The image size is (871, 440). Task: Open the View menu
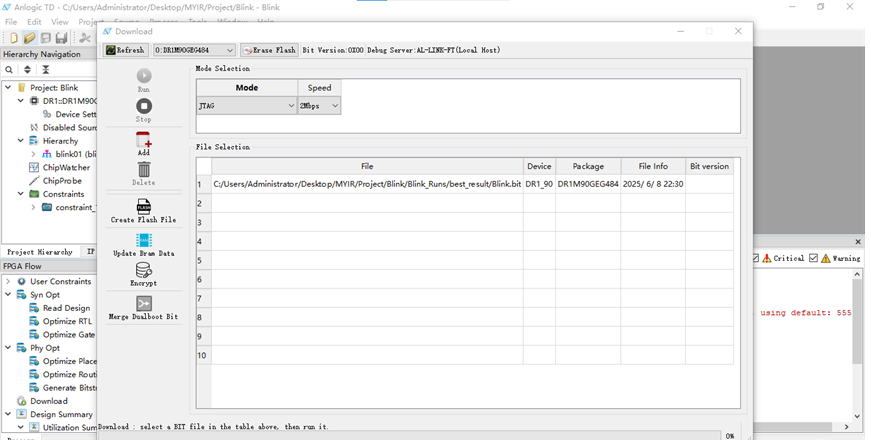click(x=60, y=22)
